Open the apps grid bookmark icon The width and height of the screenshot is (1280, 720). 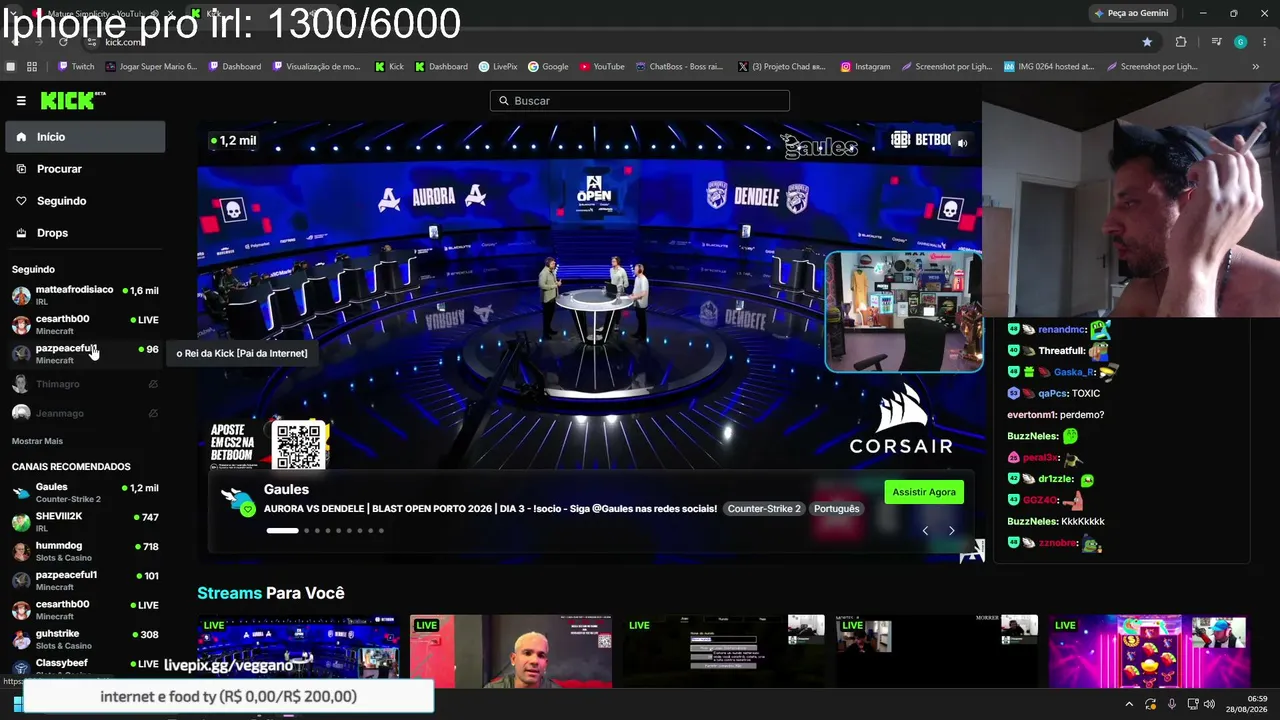pos(32,67)
